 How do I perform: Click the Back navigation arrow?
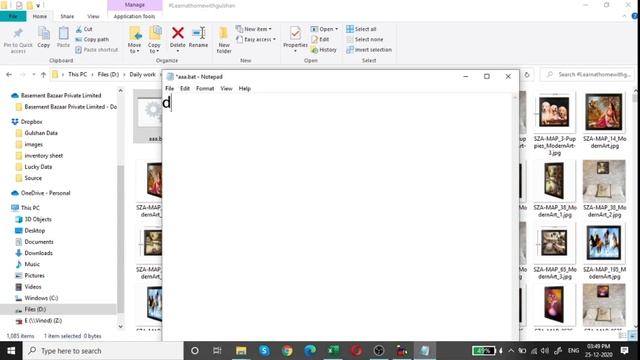pyautogui.click(x=9, y=74)
